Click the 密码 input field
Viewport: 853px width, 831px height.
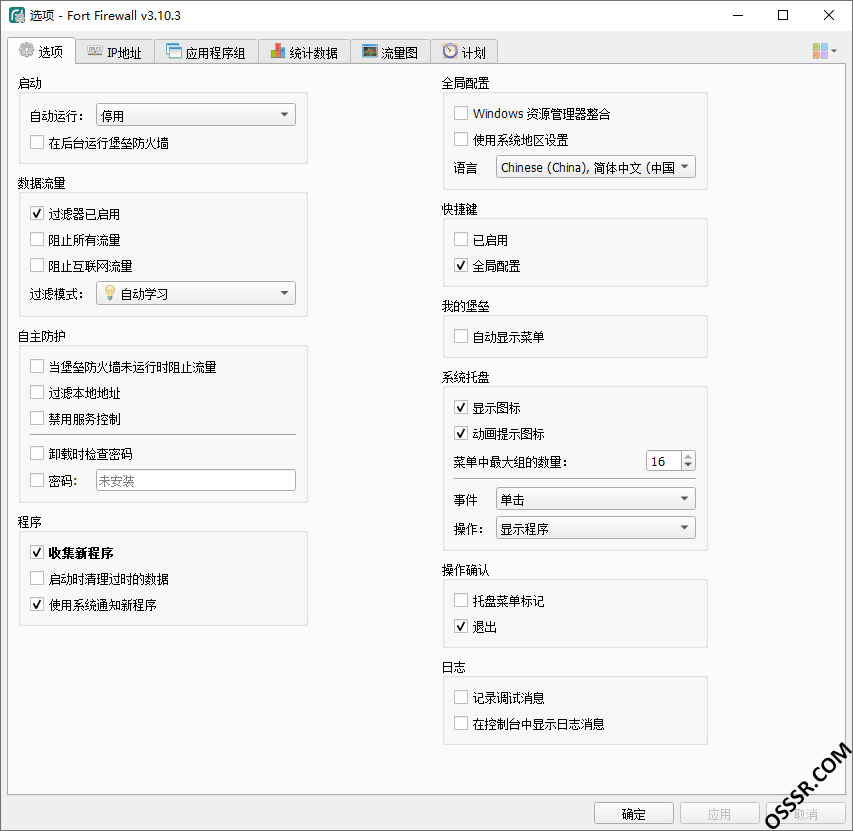(x=196, y=480)
